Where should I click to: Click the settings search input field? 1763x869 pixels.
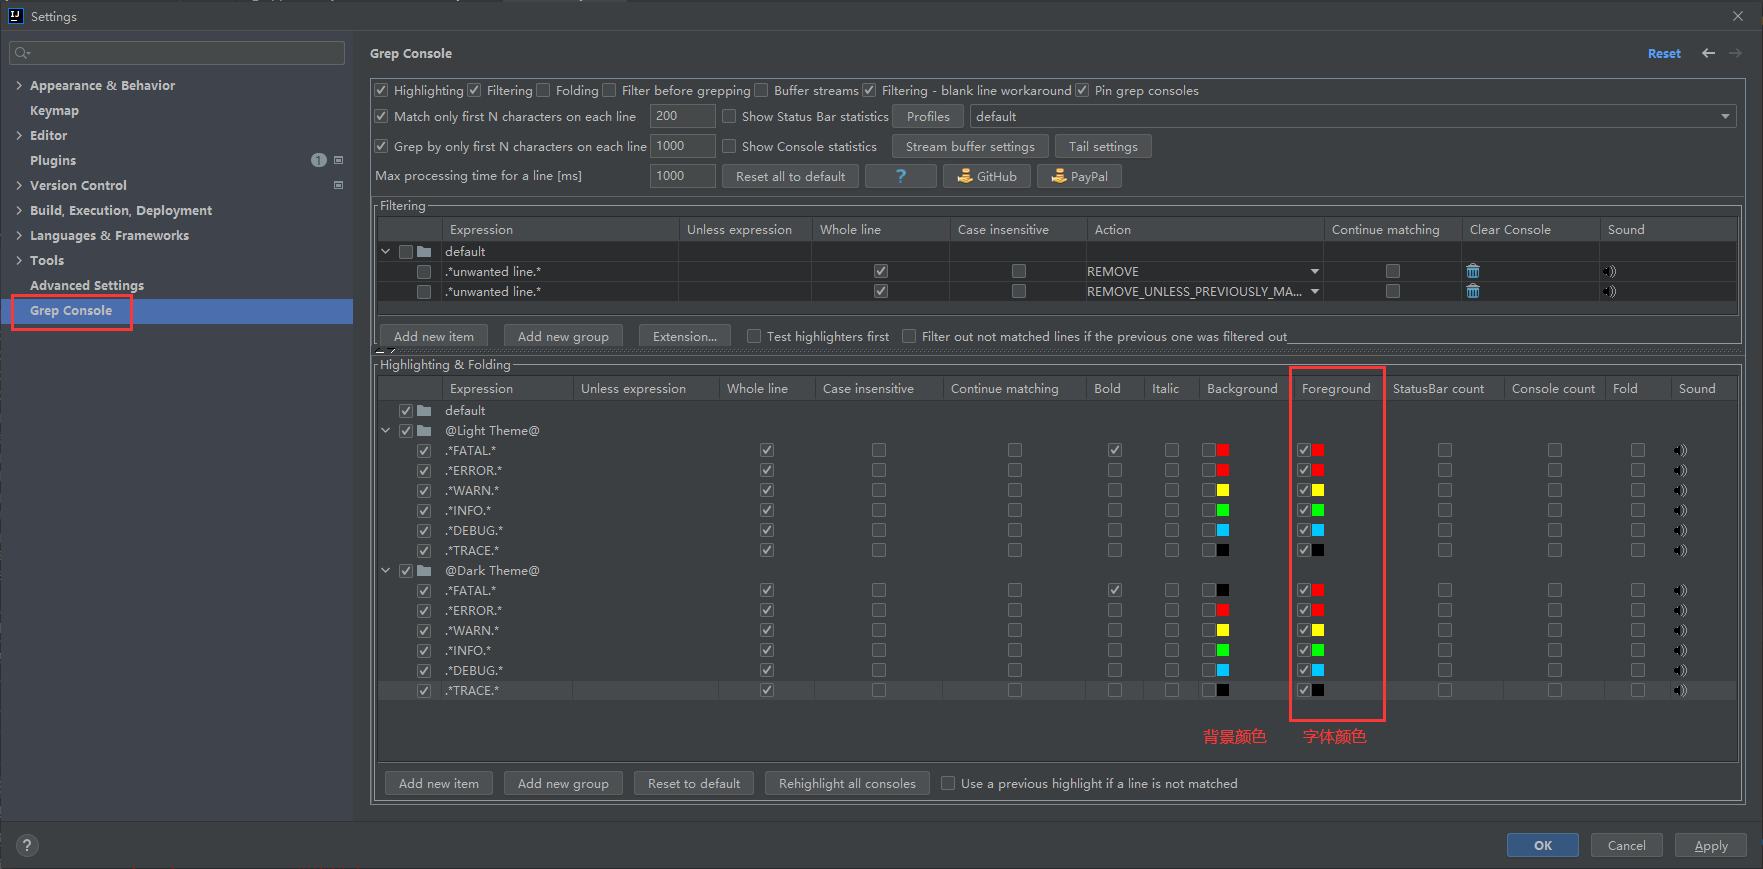click(177, 53)
